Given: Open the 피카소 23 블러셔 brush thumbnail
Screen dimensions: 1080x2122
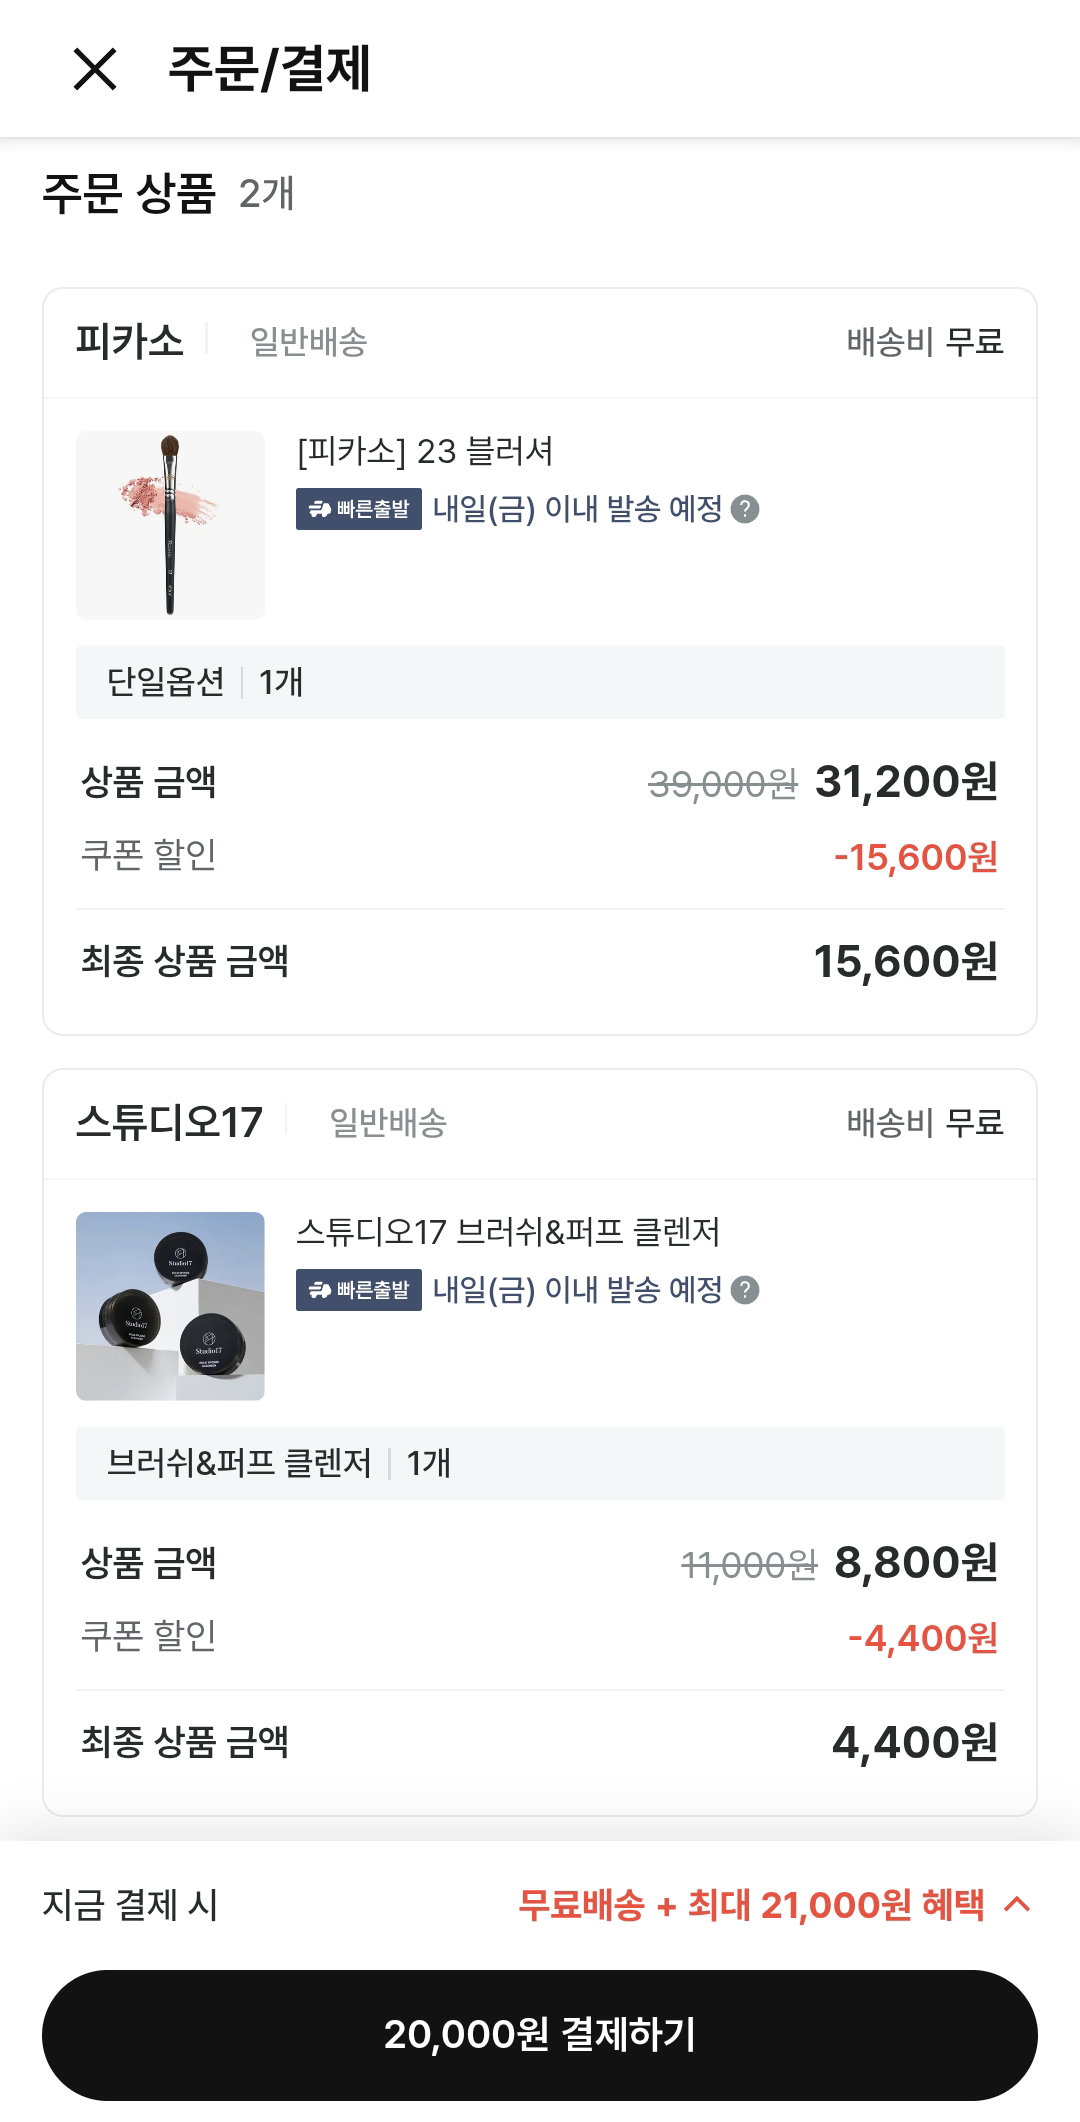Looking at the screenshot, I should pyautogui.click(x=170, y=525).
